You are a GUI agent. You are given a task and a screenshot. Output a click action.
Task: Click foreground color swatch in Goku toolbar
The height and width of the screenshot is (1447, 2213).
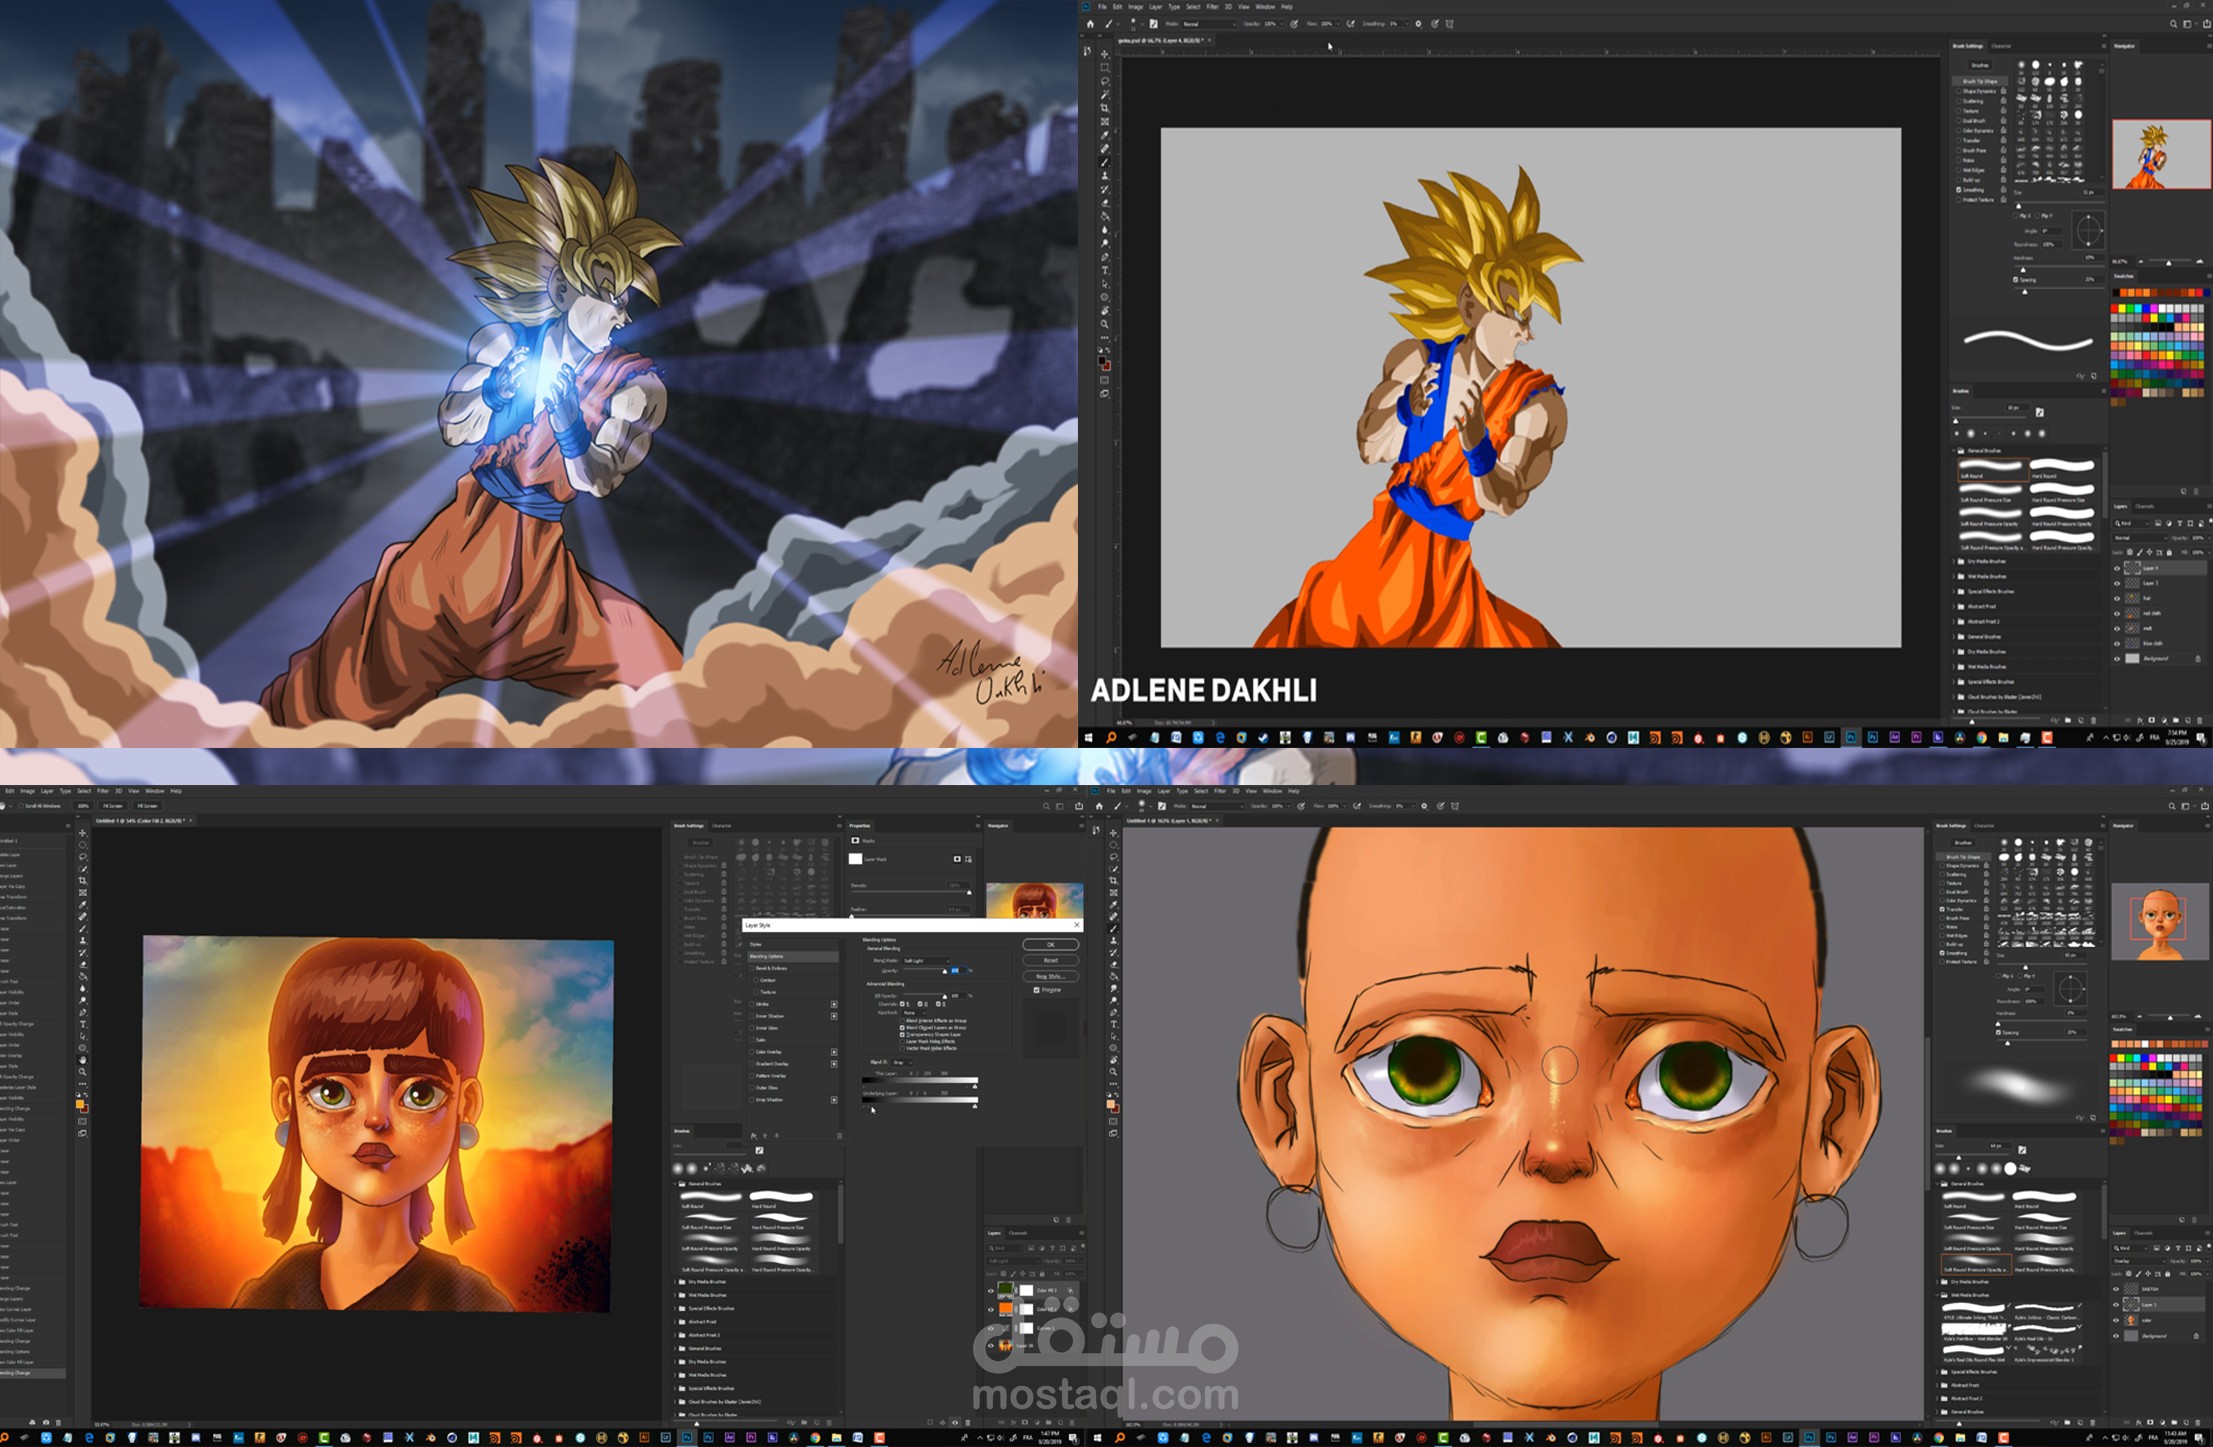click(x=1102, y=359)
